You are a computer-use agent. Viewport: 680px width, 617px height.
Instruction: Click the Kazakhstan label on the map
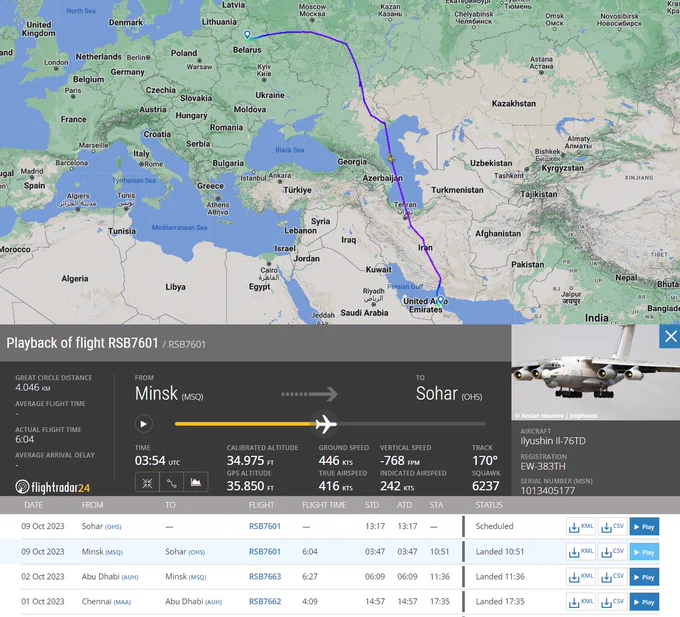pyautogui.click(x=513, y=104)
